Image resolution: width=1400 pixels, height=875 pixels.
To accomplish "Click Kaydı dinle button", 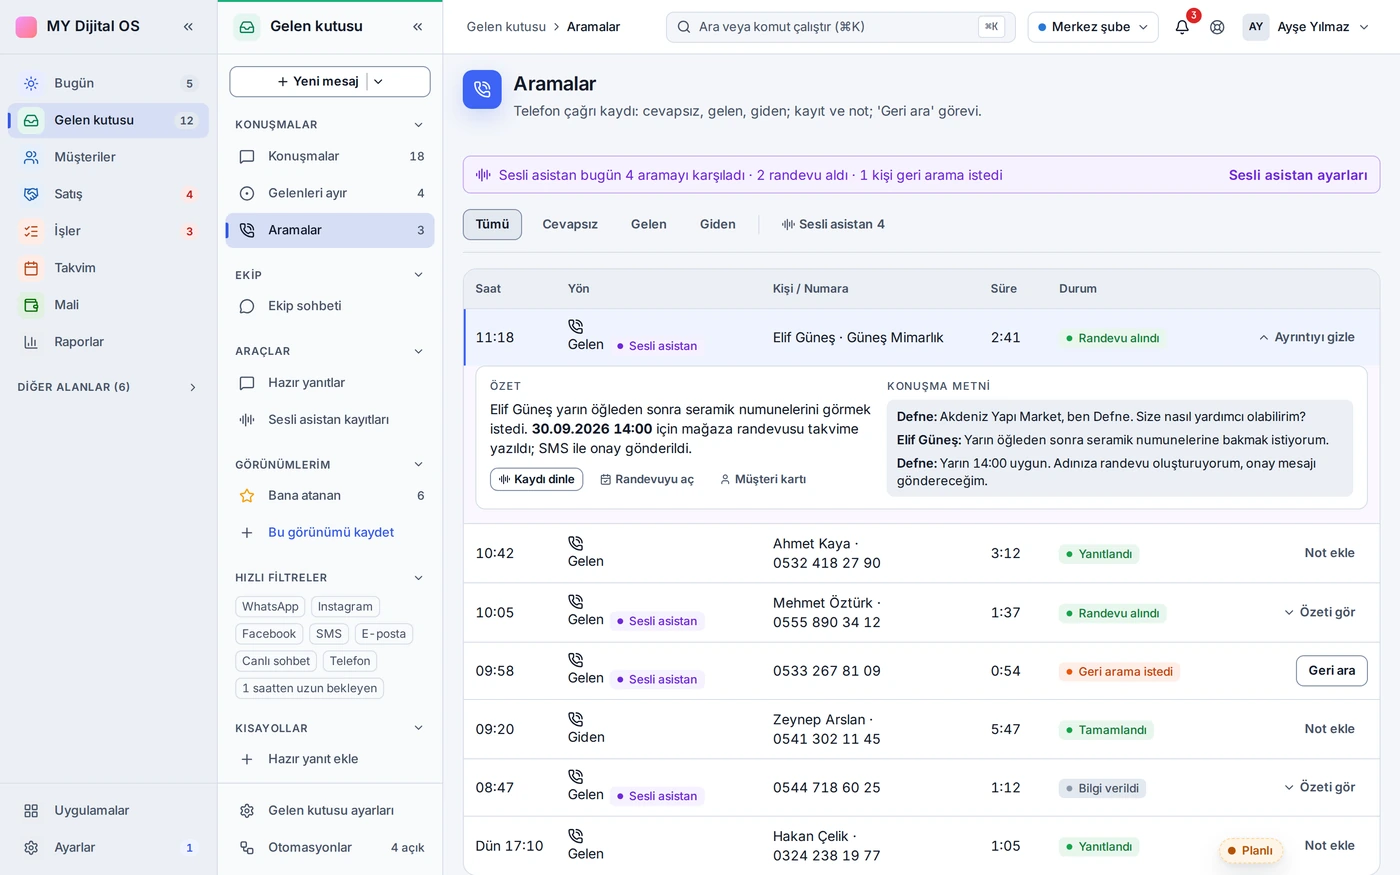I will click(536, 479).
